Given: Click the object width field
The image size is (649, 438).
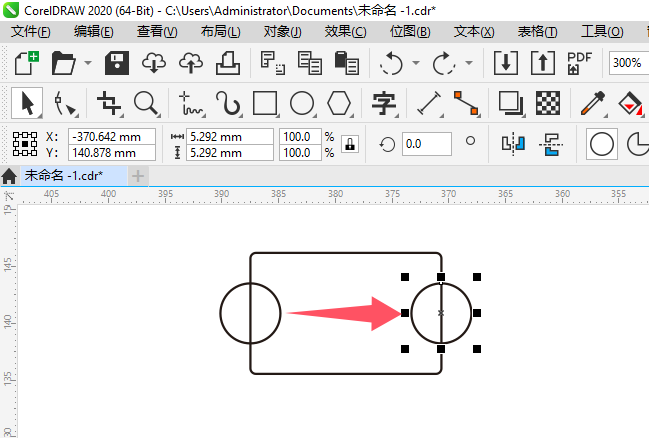Looking at the screenshot, I should point(230,137).
